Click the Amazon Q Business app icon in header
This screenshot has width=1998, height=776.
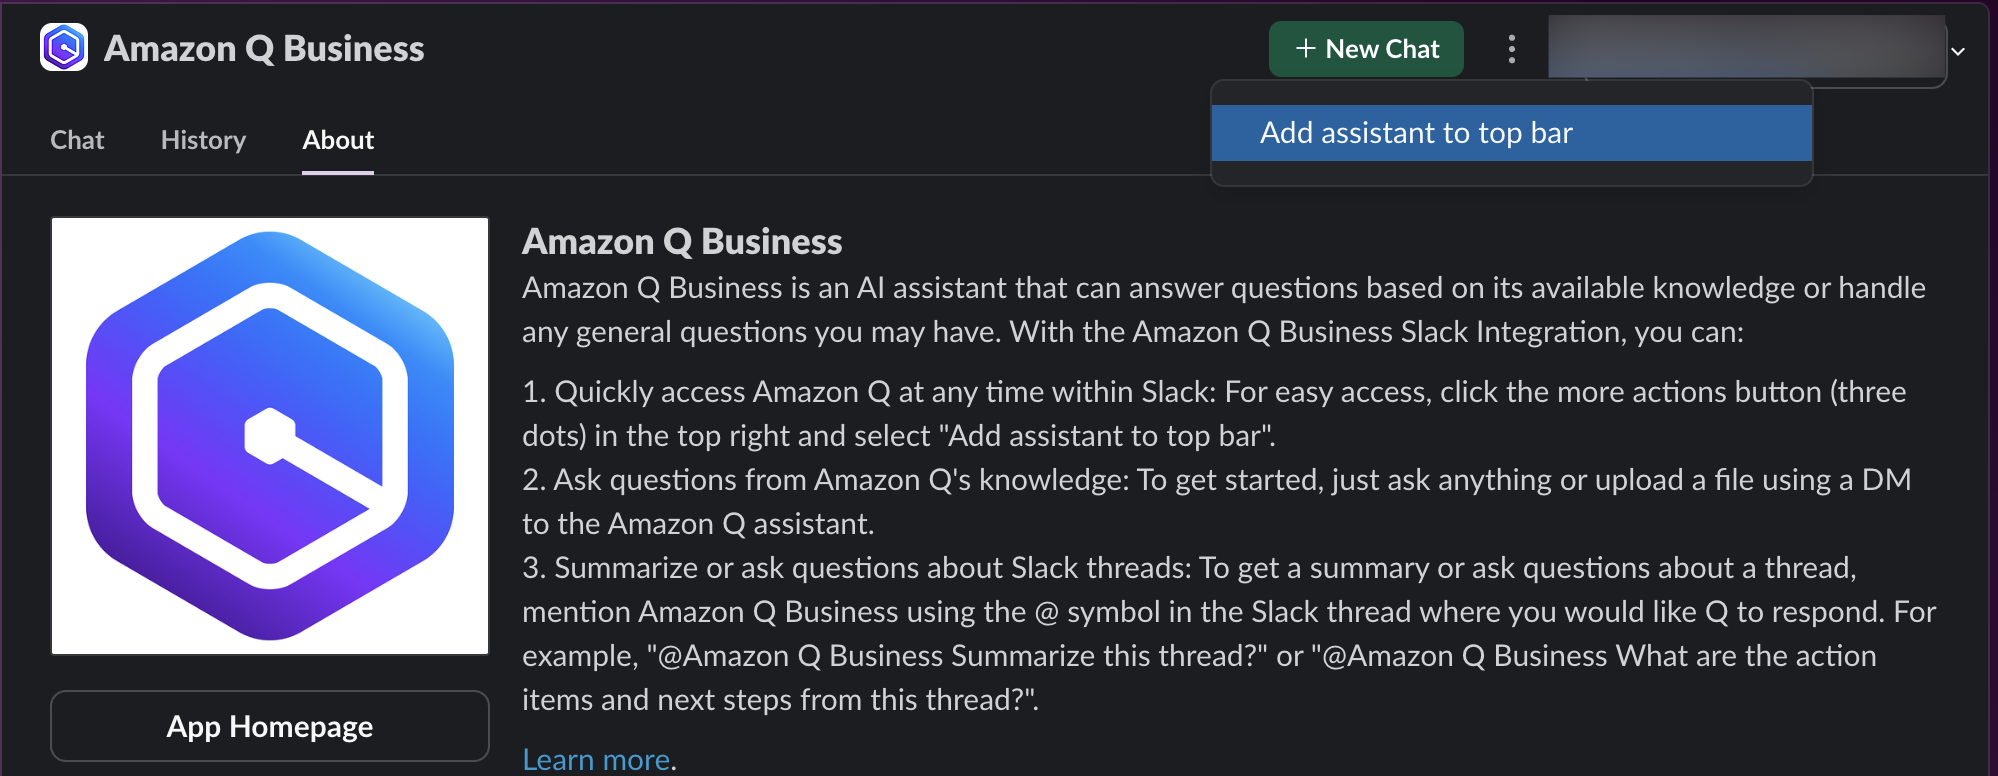coord(64,48)
